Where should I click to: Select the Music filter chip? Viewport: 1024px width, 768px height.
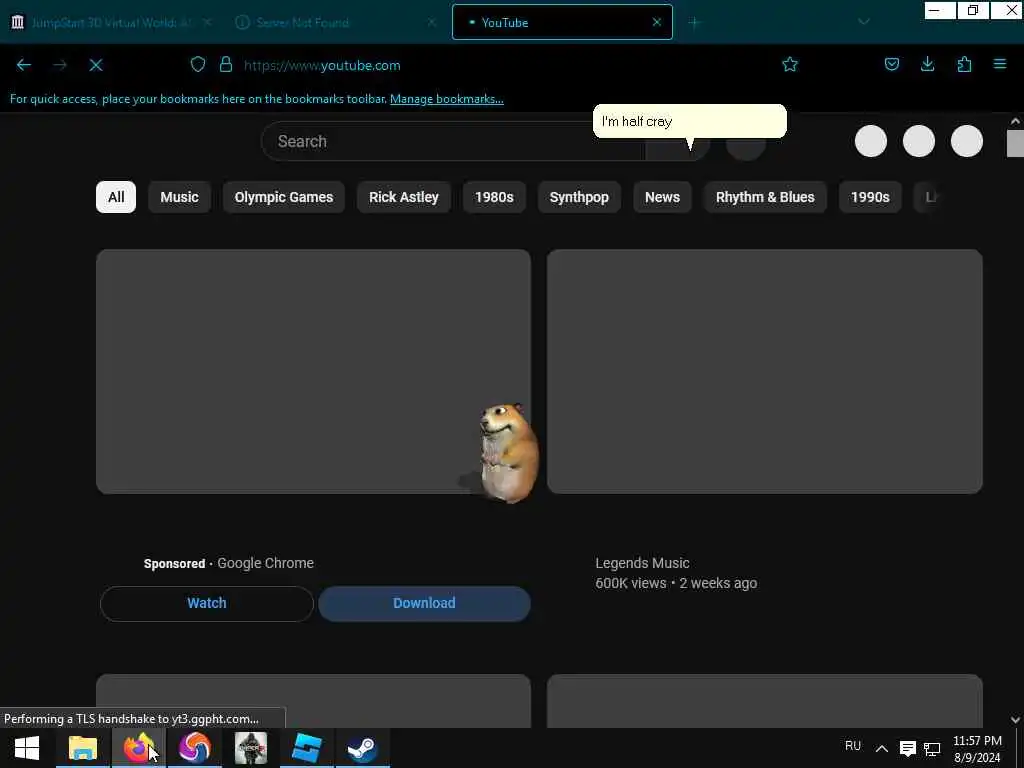179,197
